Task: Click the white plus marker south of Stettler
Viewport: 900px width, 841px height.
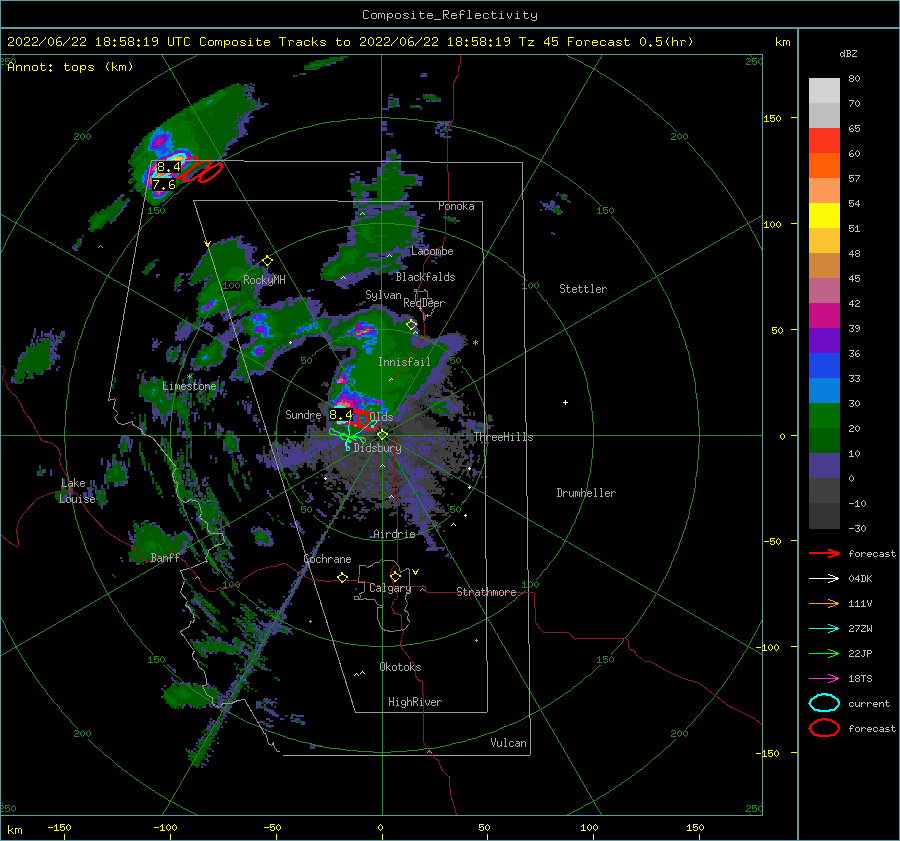Action: coord(565,402)
